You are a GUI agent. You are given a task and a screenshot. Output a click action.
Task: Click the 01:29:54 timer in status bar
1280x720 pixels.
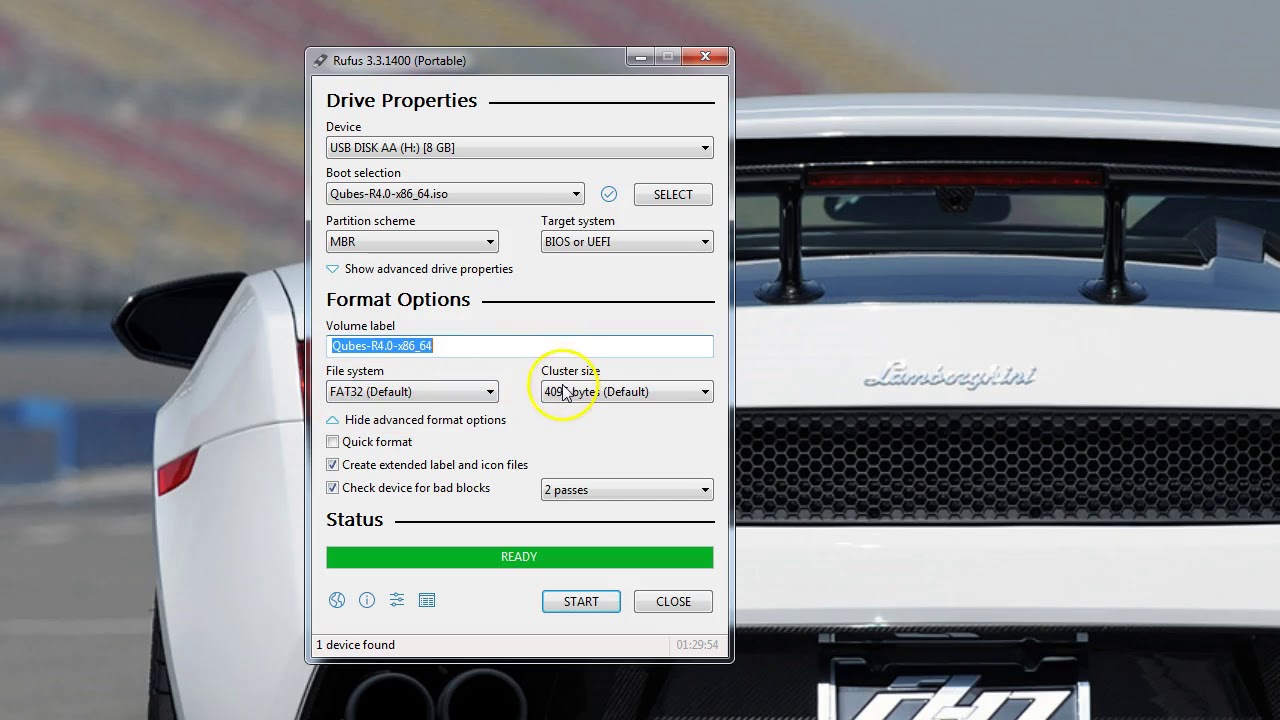tap(697, 645)
